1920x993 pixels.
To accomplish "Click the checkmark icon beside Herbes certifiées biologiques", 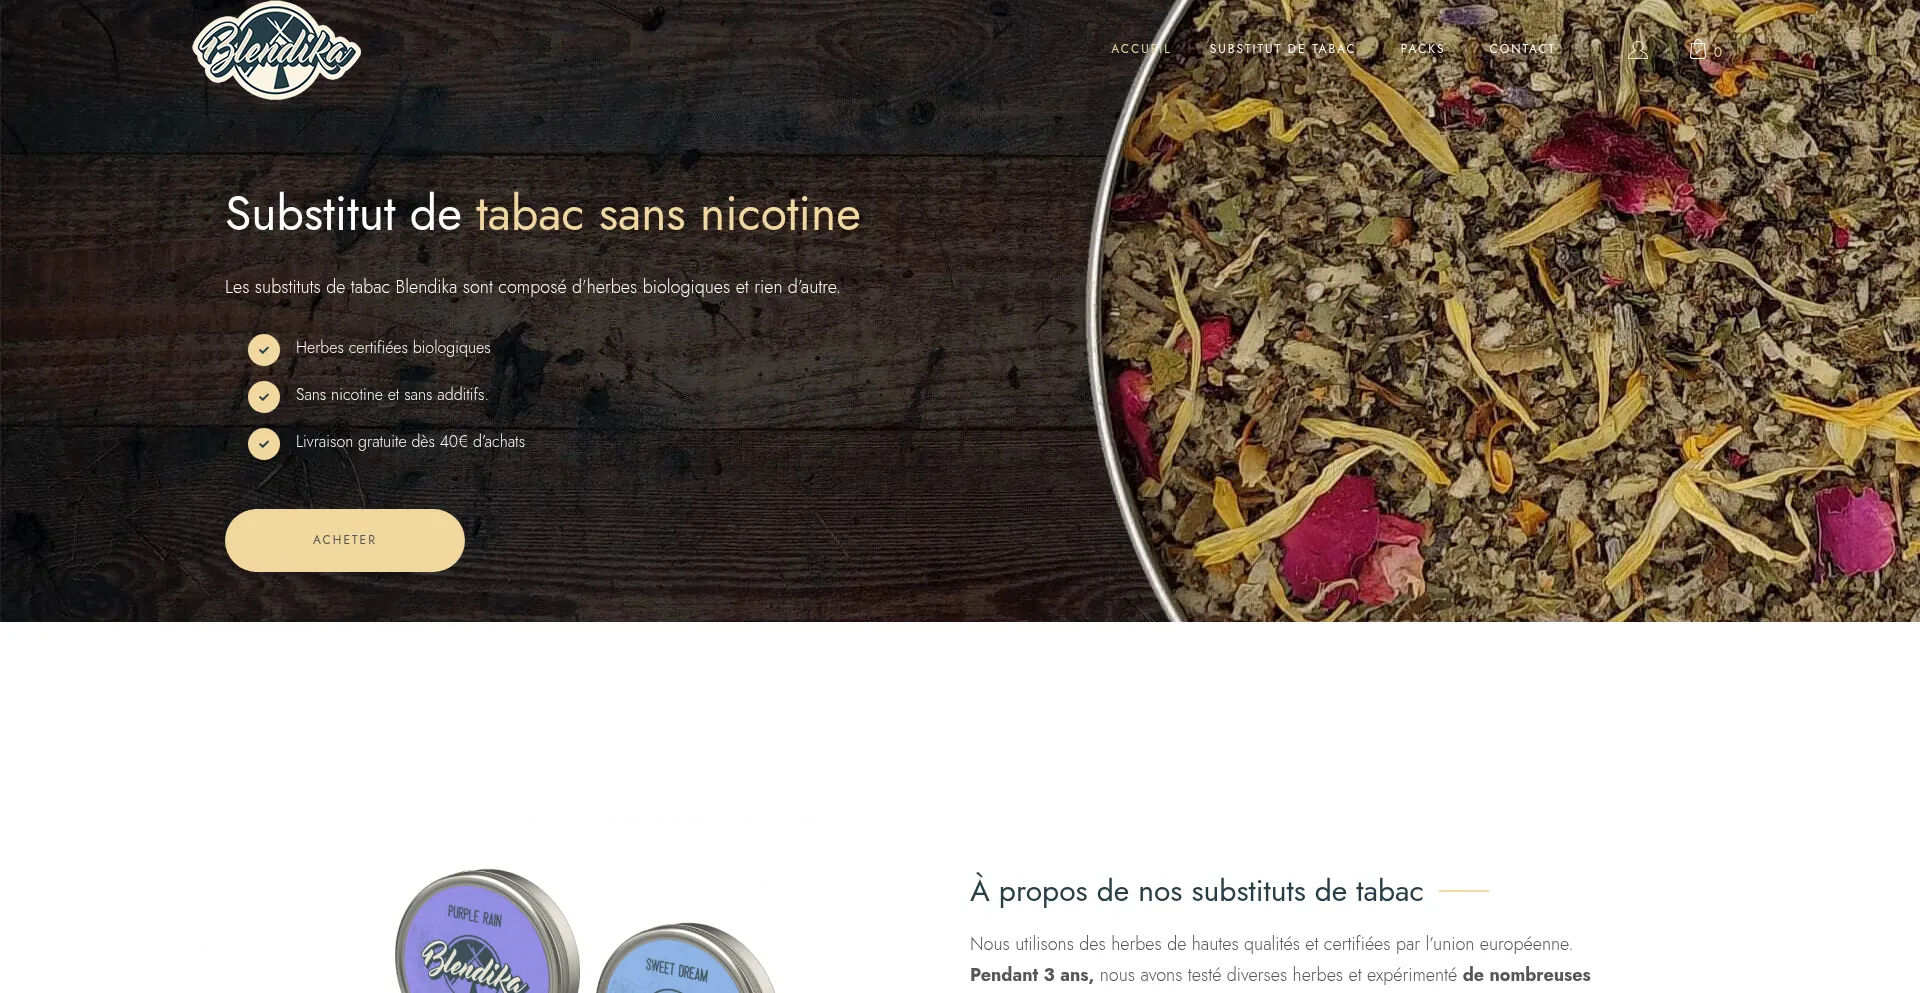I will pos(264,350).
